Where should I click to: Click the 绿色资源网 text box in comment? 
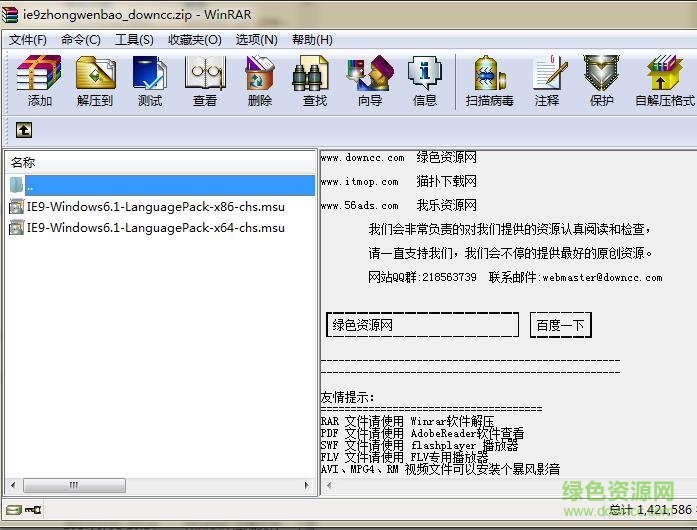tap(422, 325)
